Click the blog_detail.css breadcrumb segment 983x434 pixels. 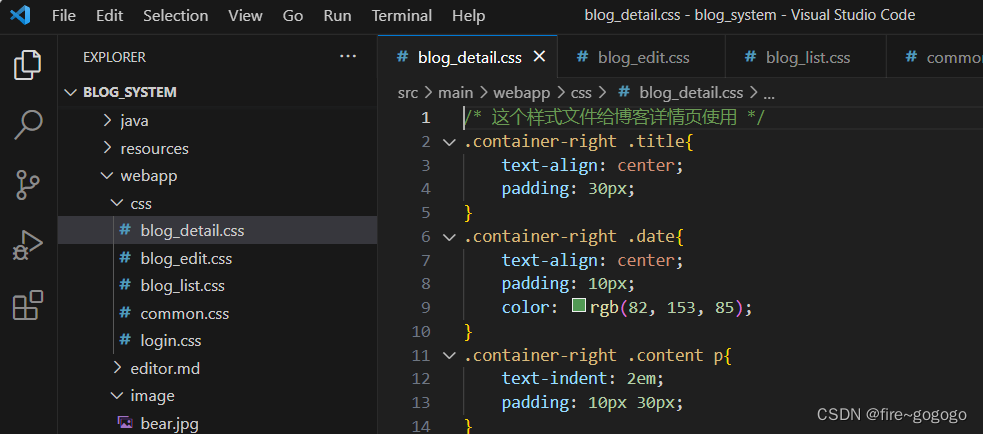(691, 93)
